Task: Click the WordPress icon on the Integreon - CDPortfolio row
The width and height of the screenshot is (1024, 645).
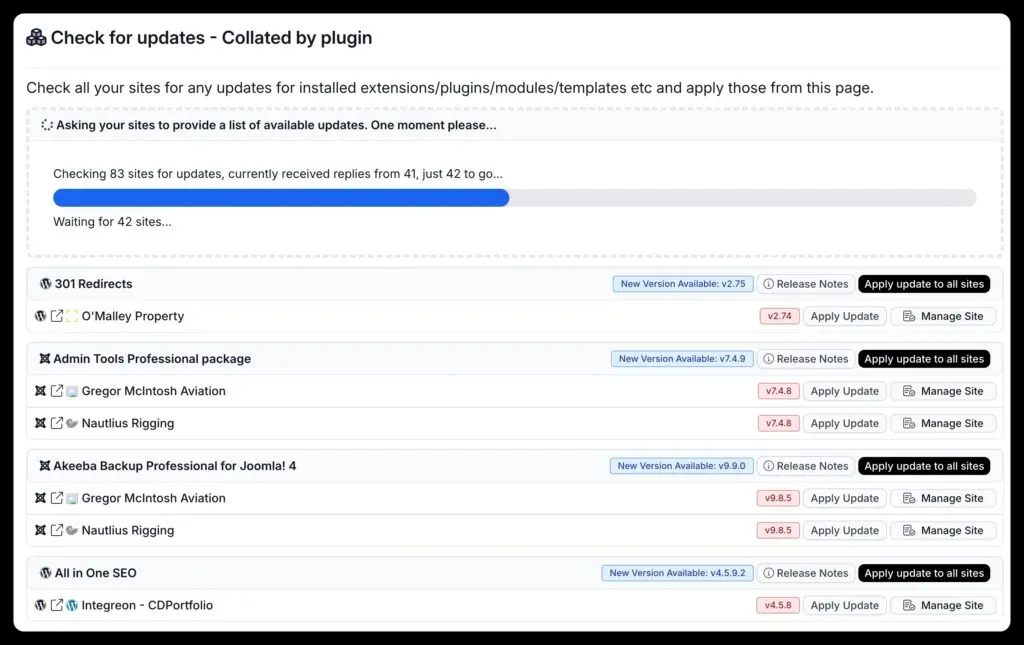Action: 41,605
